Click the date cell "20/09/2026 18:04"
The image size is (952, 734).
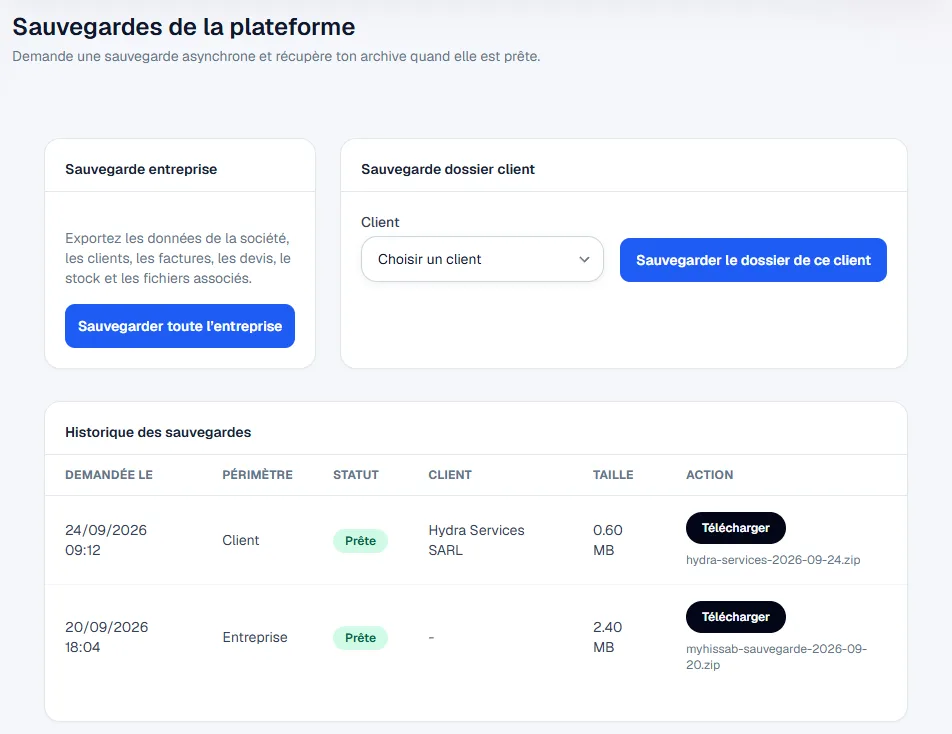pyautogui.click(x=107, y=637)
